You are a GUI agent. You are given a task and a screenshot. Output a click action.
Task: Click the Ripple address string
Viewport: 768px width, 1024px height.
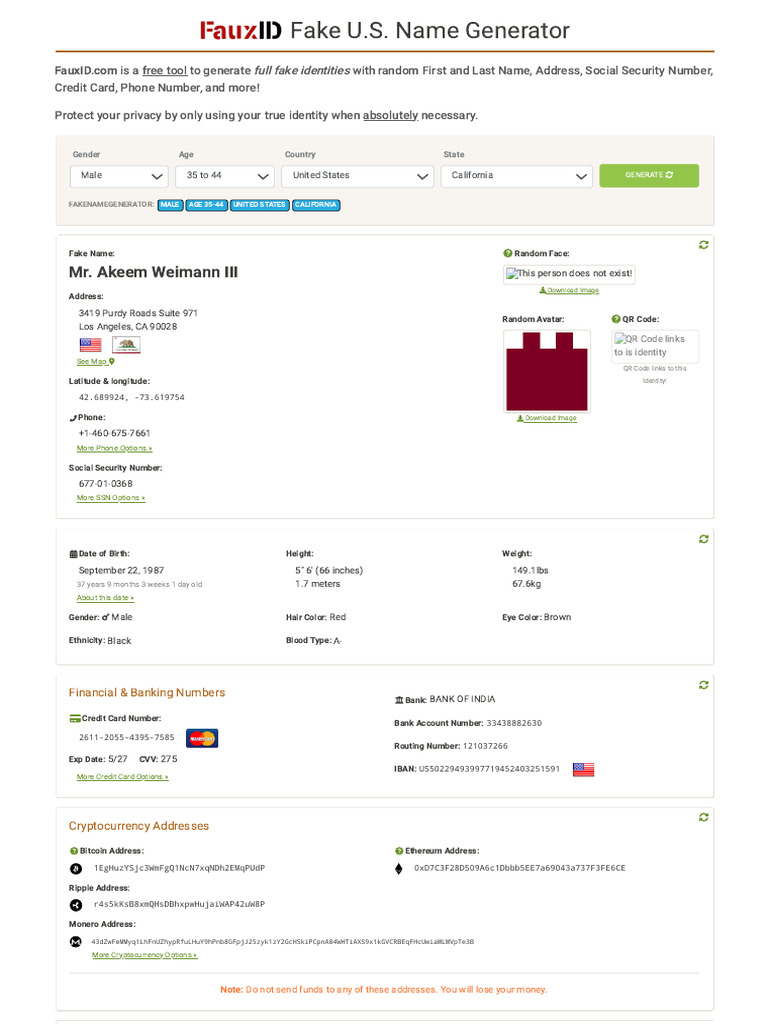point(180,904)
